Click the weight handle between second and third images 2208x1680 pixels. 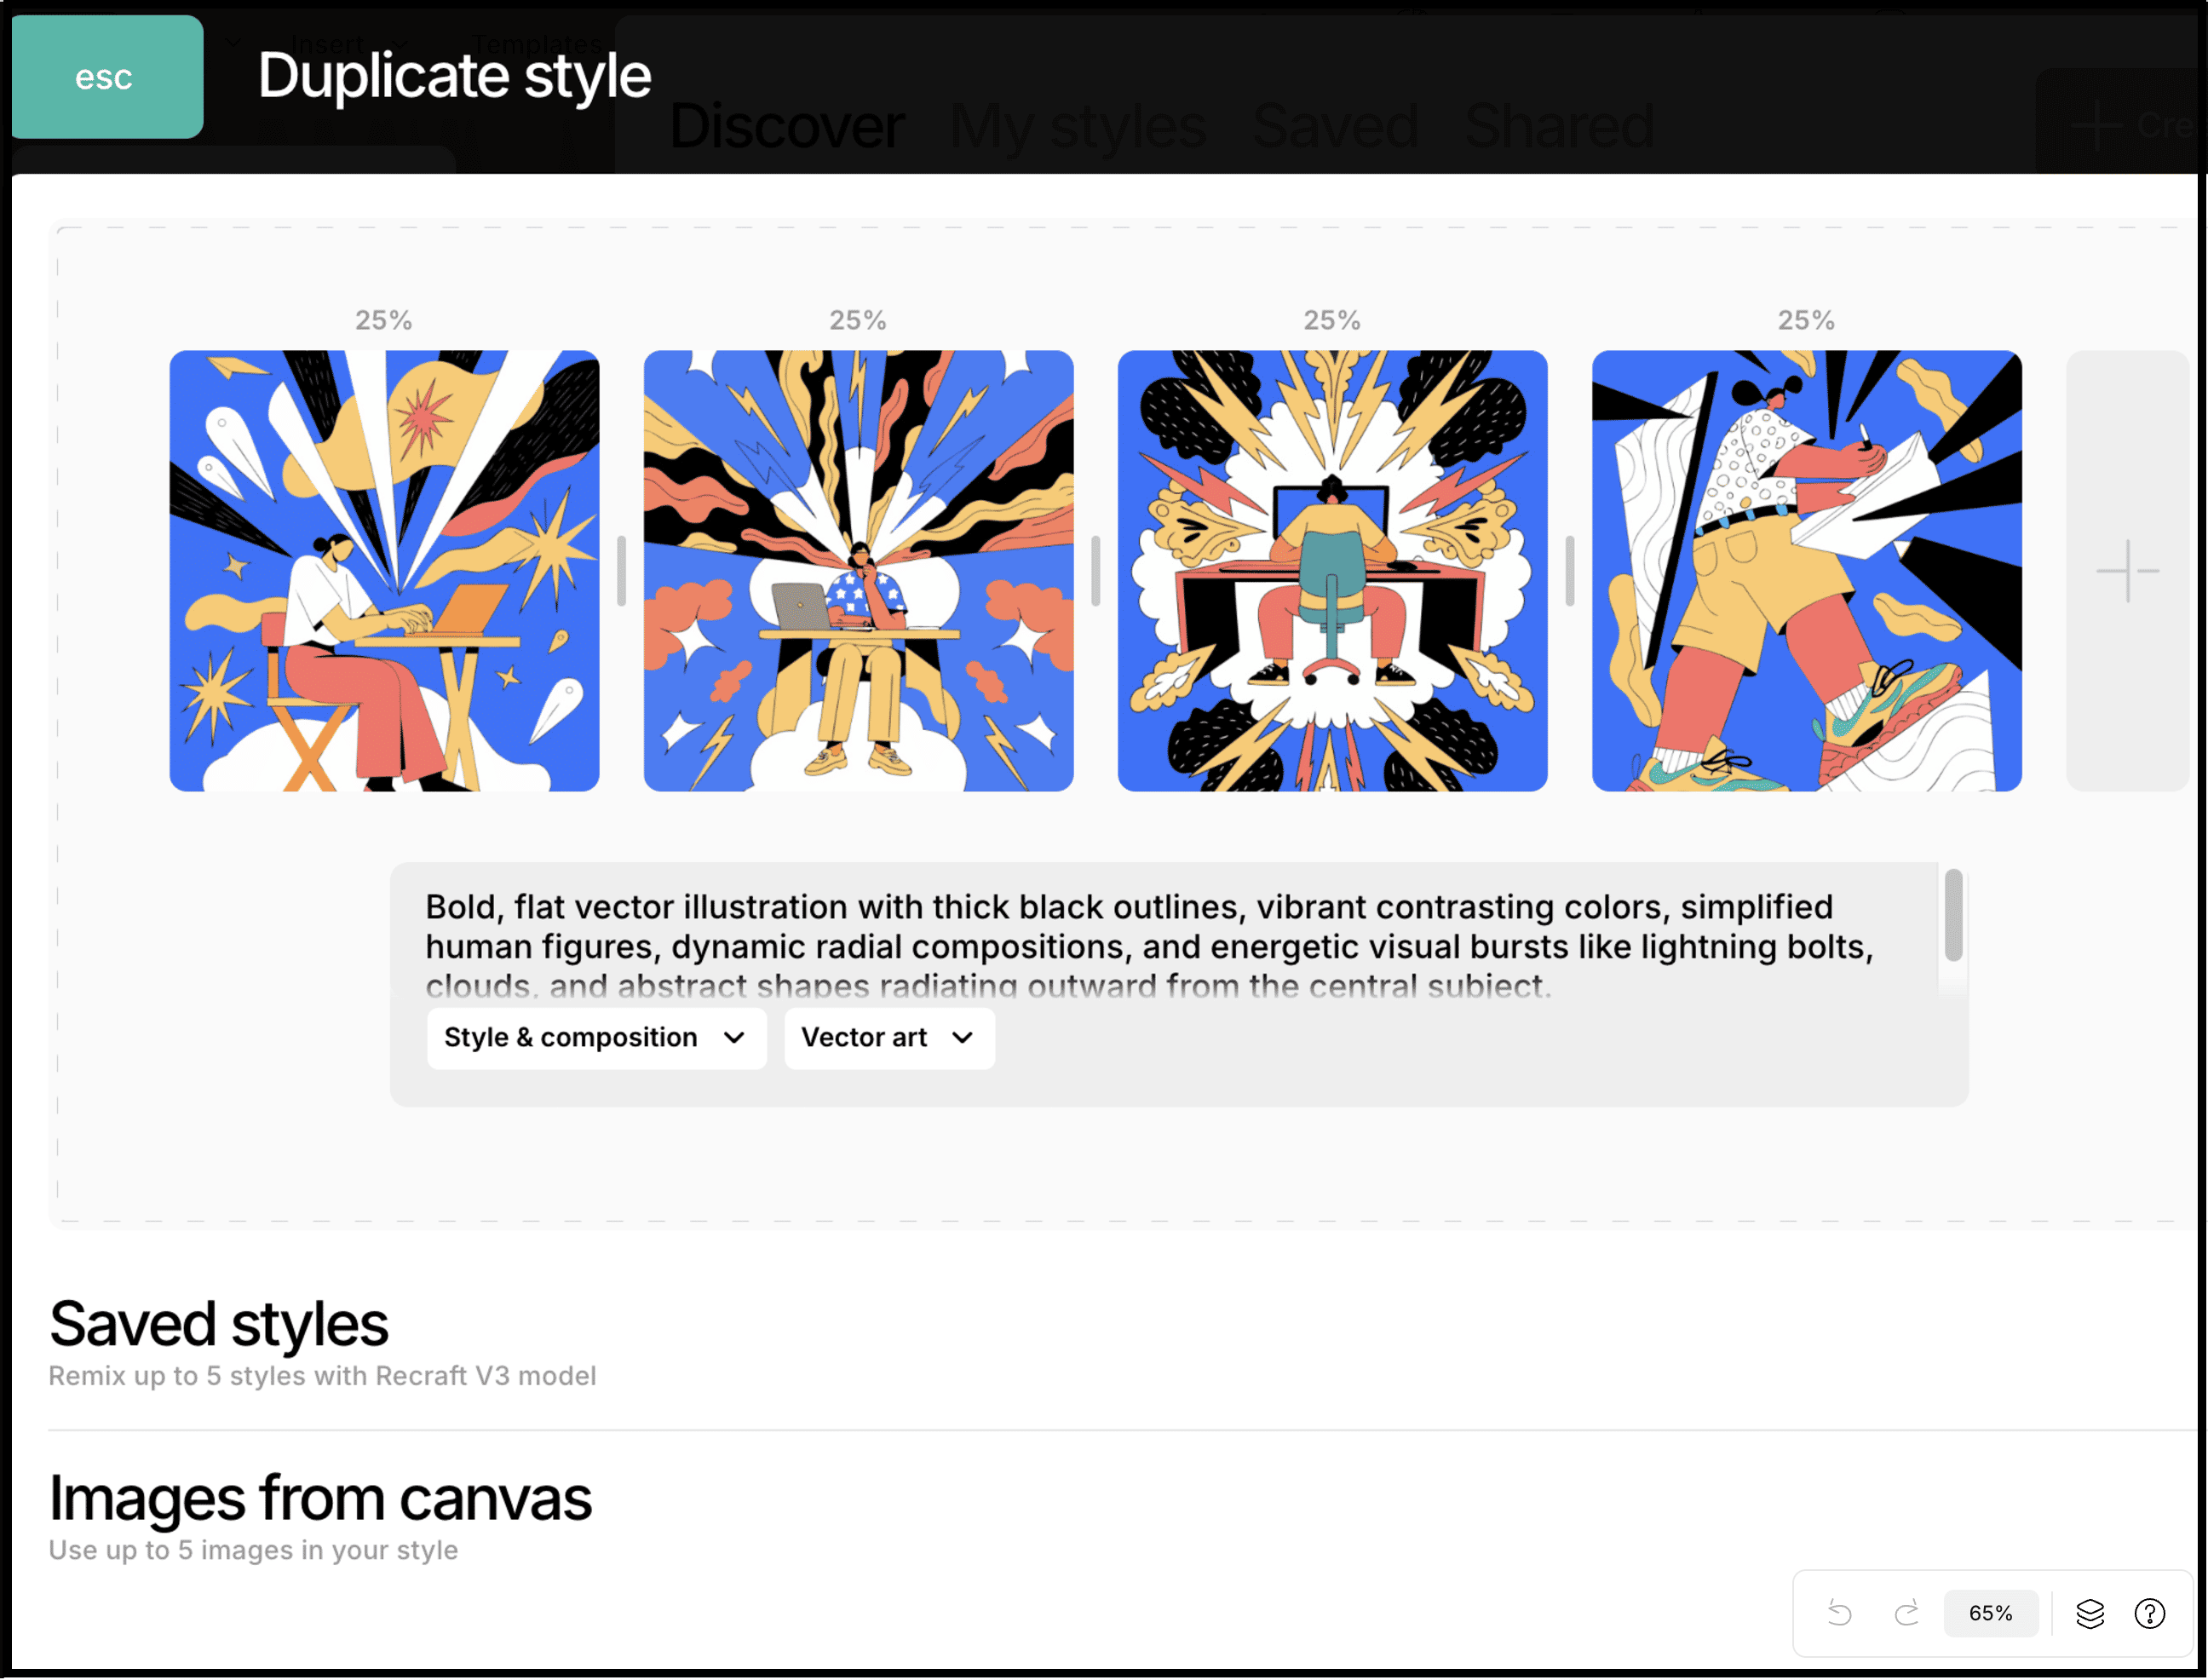1095,571
